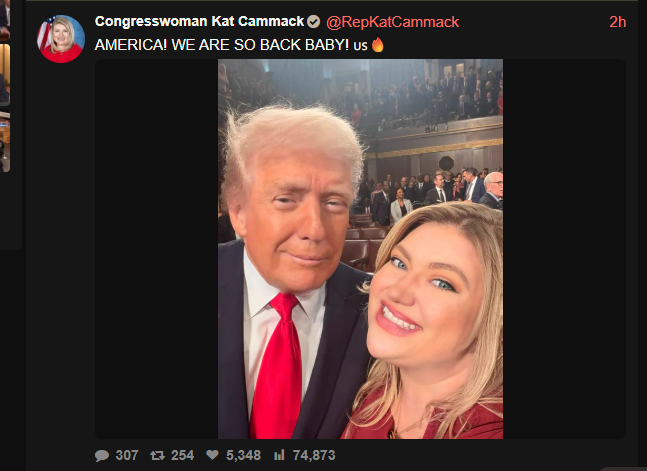
Task: Click the fire emoji in the tweet
Action: 378,45
